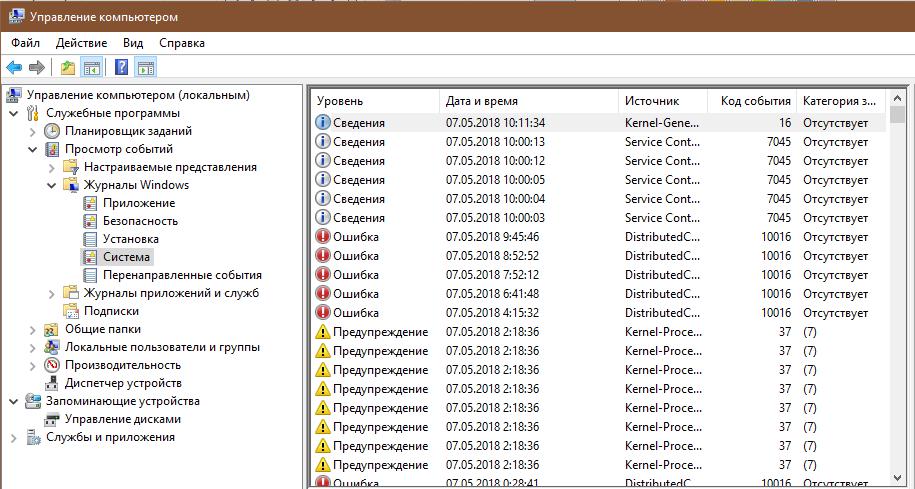Click the info icon of the 10:11:34 event
This screenshot has width=915, height=489.
pyautogui.click(x=323, y=122)
